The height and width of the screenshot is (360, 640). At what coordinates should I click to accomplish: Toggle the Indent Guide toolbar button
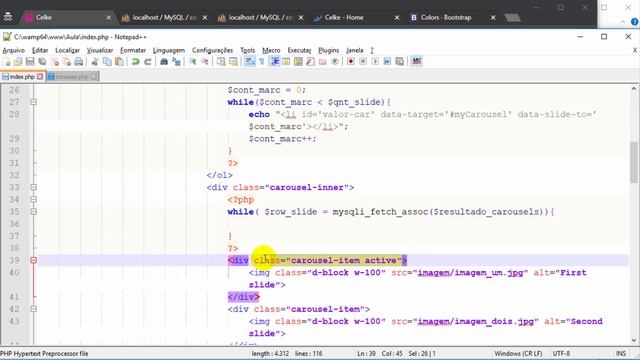pos(275,61)
